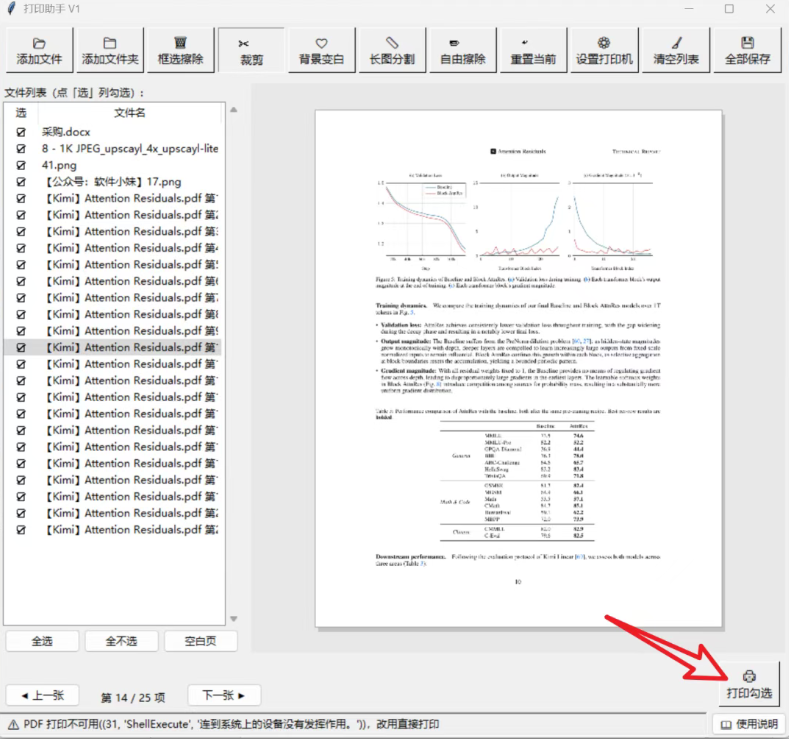The width and height of the screenshot is (789, 739).
Task: Toggle the checkbox for 41.png
Action: coord(21,165)
